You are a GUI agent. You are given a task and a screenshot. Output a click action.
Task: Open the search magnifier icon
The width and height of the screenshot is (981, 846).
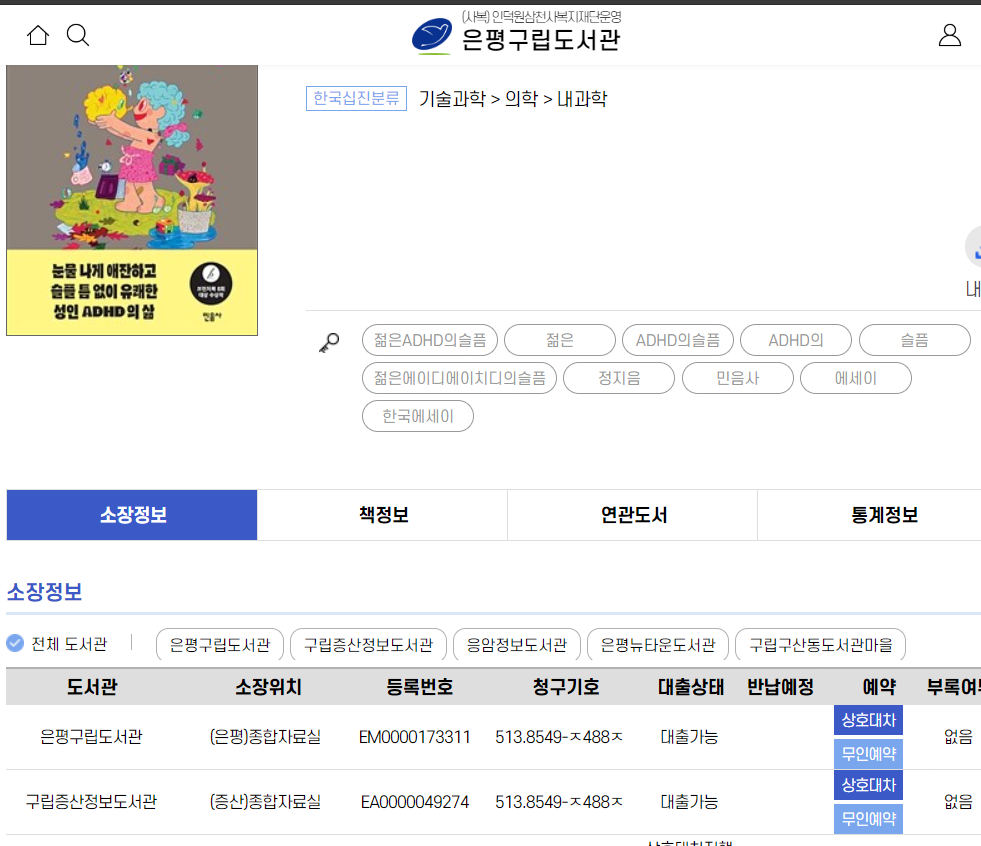coord(78,35)
